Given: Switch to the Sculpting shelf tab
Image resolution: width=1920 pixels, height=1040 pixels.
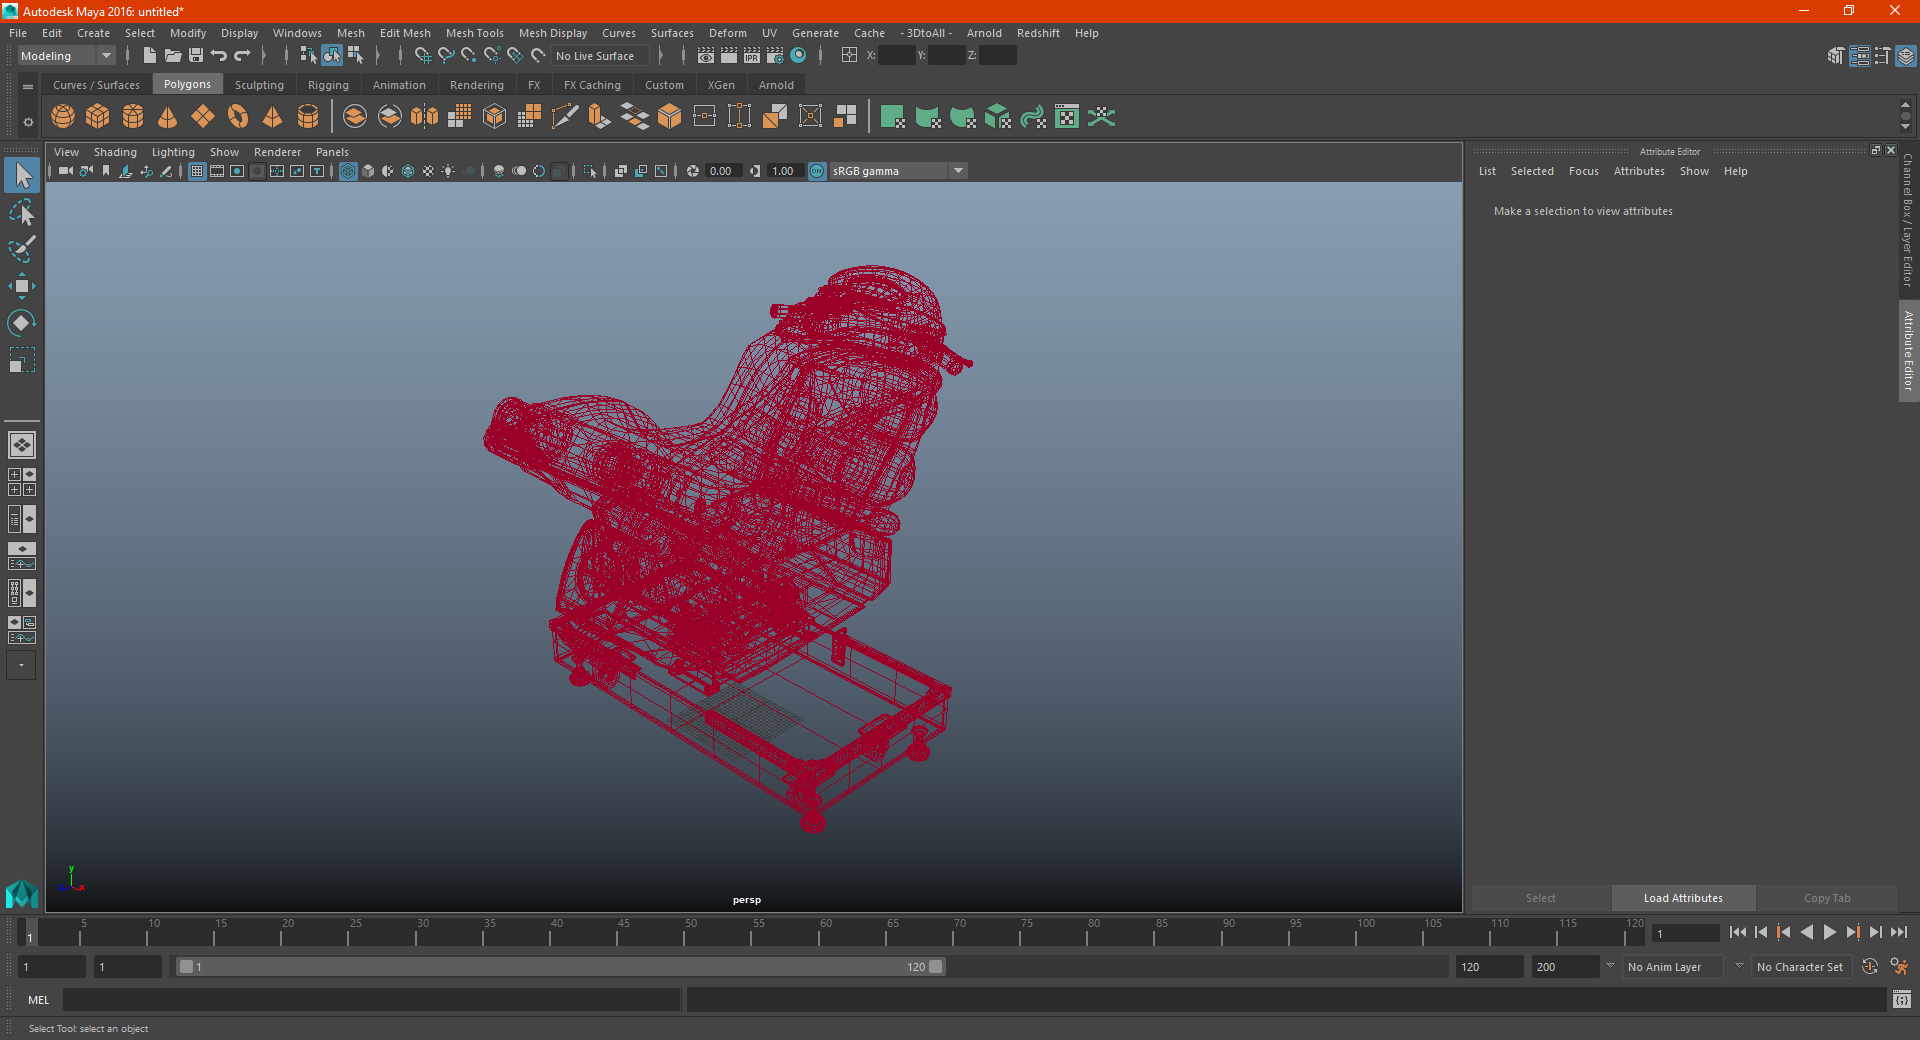Looking at the screenshot, I should pyautogui.click(x=259, y=85).
